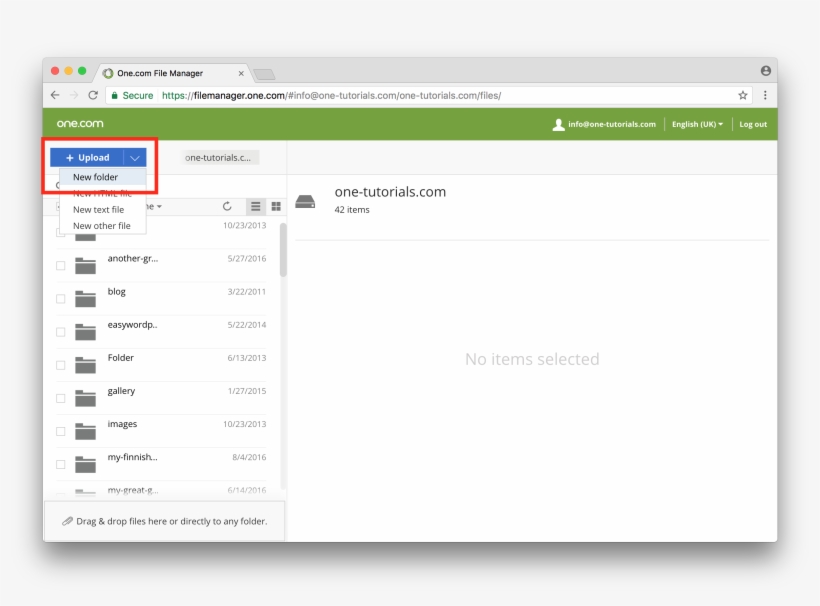
Task: Open the images folder name
Action: (x=122, y=424)
